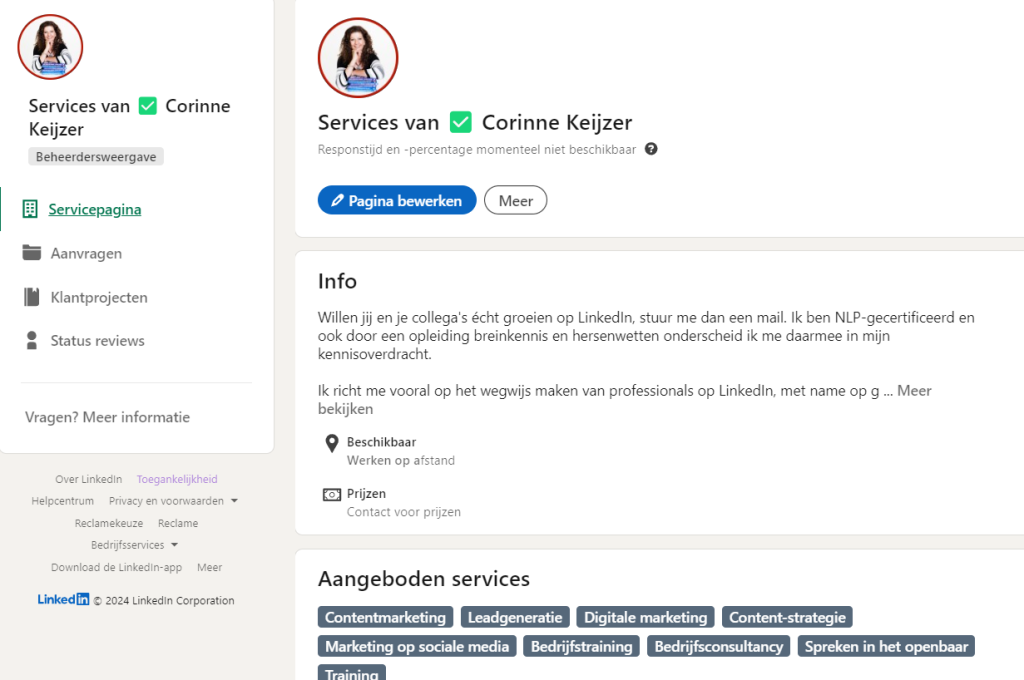Click Download de LinkedIn-app link
This screenshot has height=680, width=1024.
coord(116,567)
